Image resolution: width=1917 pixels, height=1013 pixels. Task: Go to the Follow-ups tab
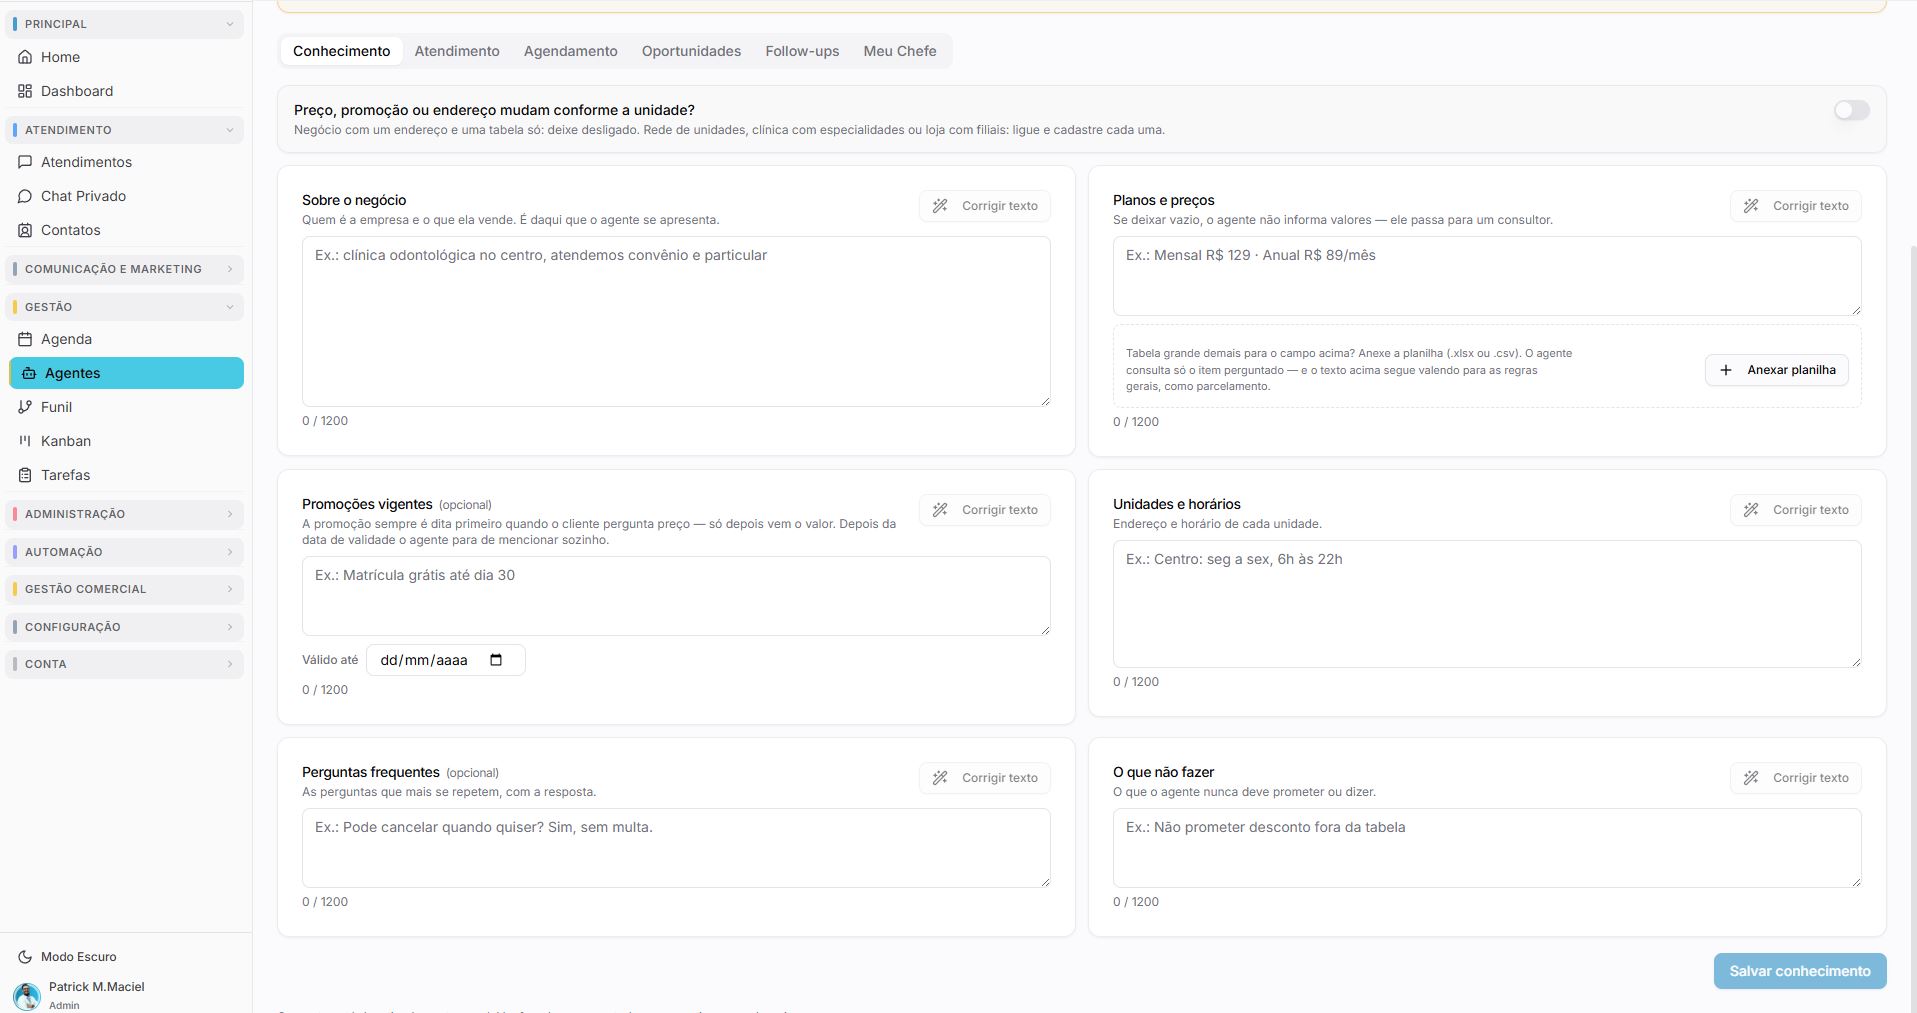(x=802, y=51)
